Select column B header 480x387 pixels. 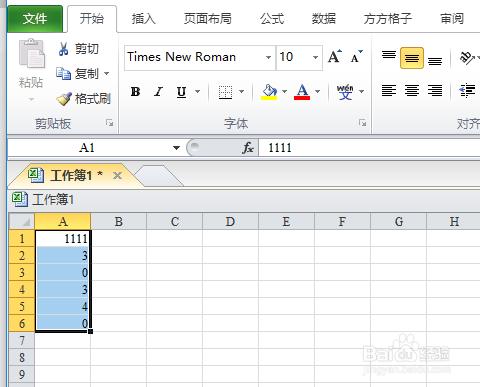click(x=118, y=221)
